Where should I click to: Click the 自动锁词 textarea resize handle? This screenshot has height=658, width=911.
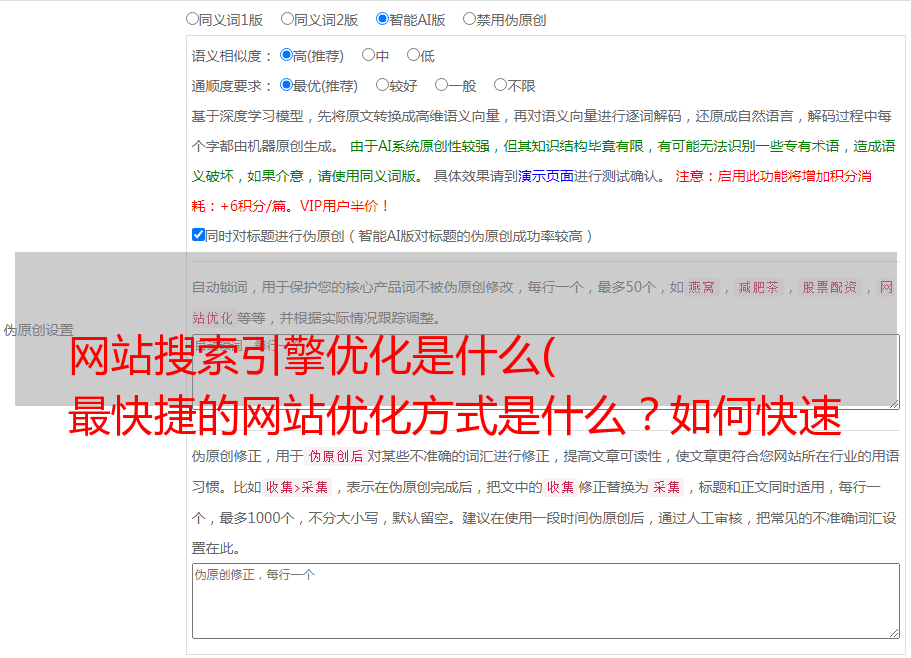click(894, 404)
